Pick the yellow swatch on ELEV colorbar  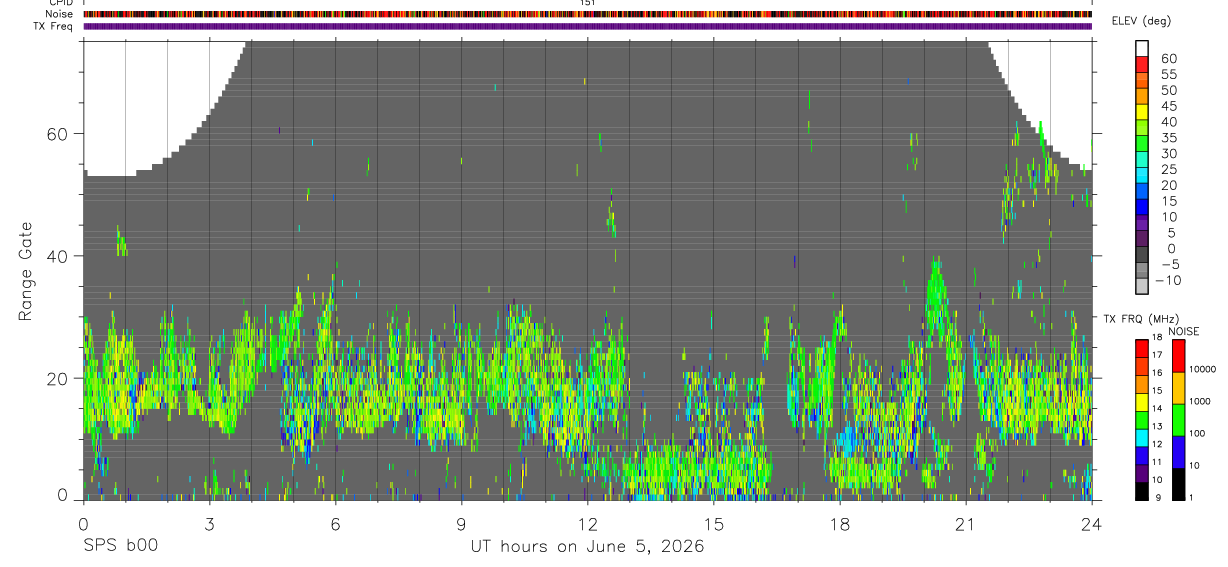1142,112
